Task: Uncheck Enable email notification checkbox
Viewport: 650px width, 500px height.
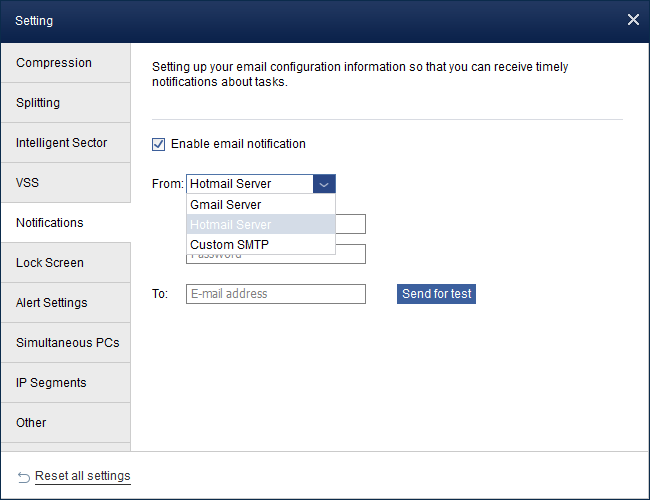Action: (158, 144)
